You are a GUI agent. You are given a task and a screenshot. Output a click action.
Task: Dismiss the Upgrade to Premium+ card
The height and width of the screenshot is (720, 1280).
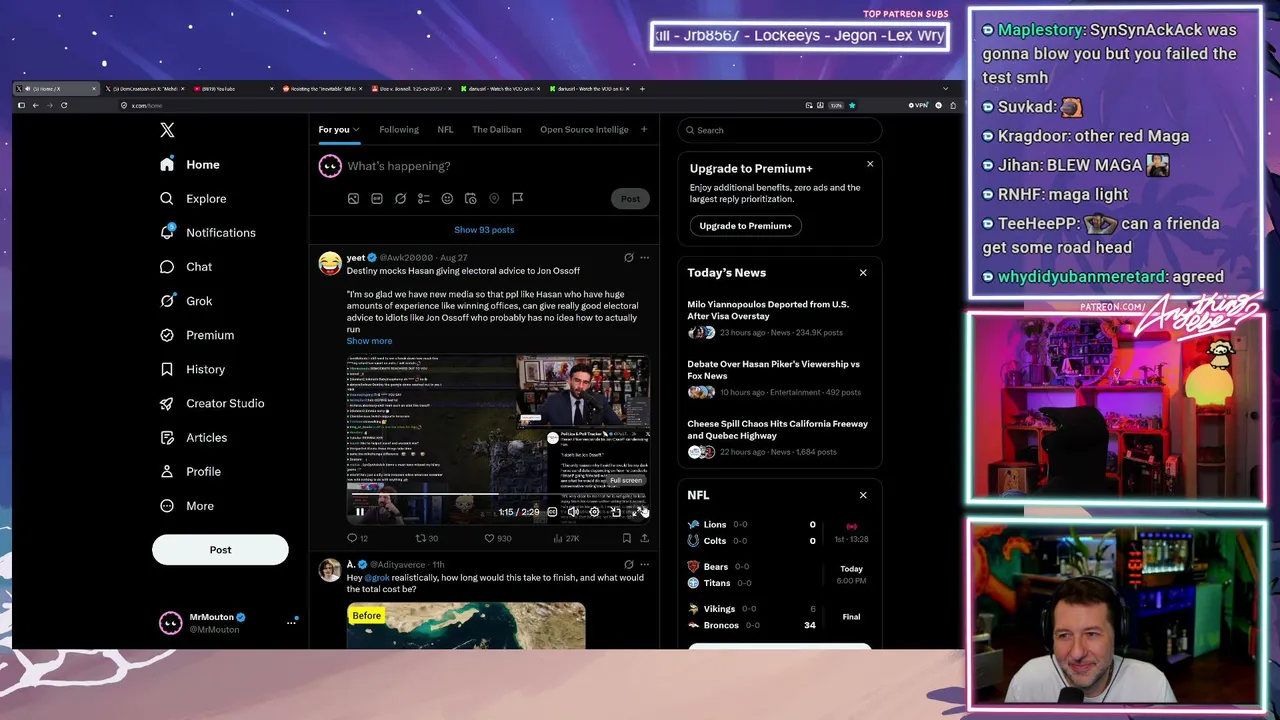click(870, 164)
